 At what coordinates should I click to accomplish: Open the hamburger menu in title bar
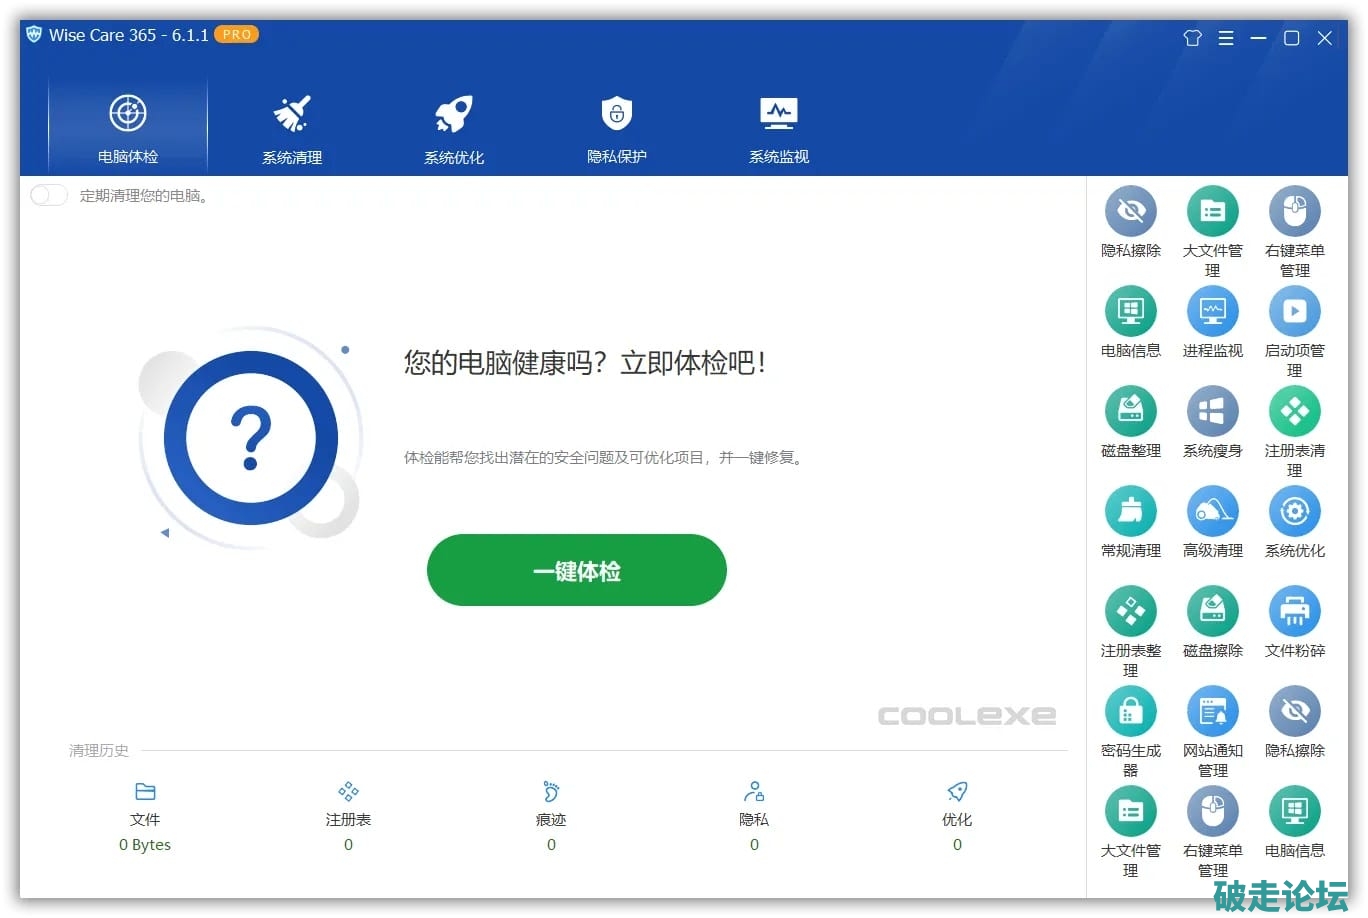click(1225, 38)
